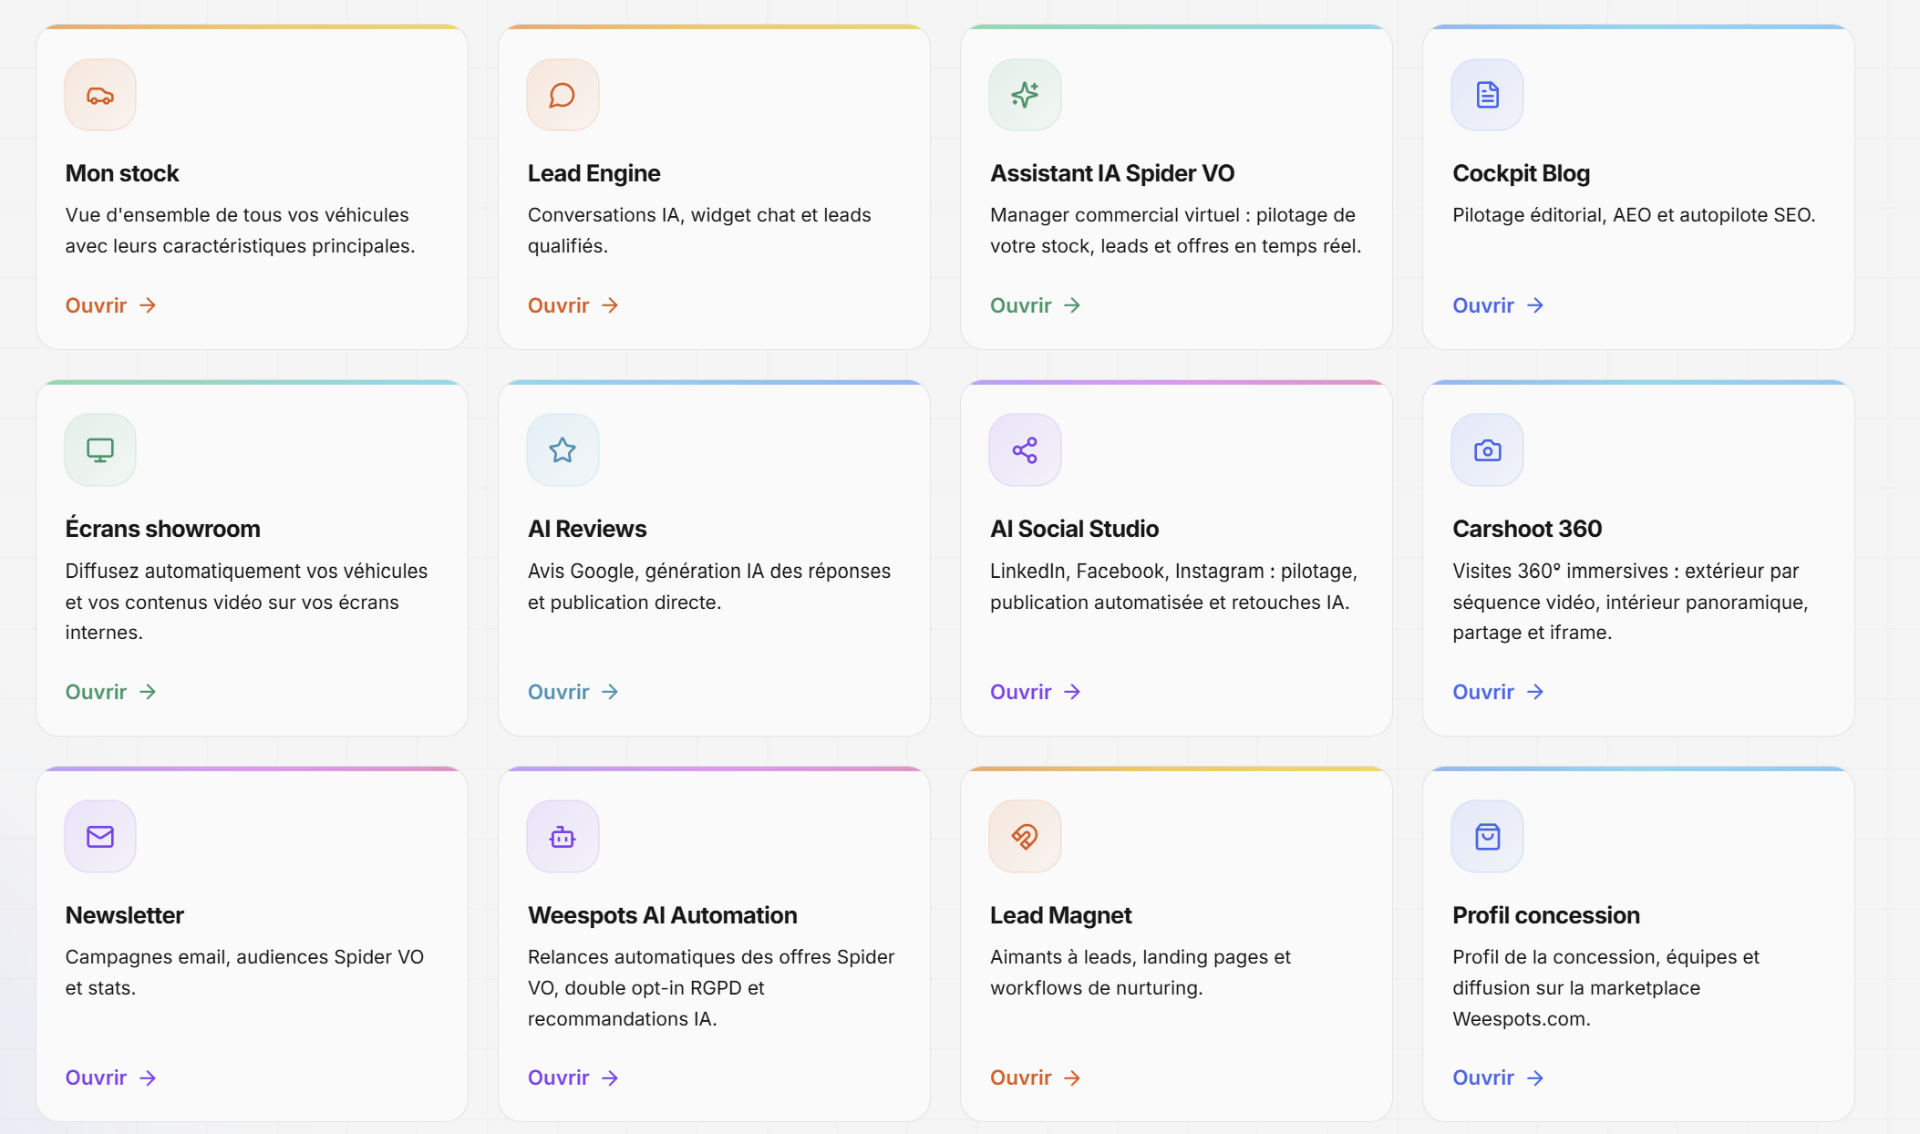The width and height of the screenshot is (1920, 1134).
Task: Click the Newsletter card title
Action: [125, 915]
